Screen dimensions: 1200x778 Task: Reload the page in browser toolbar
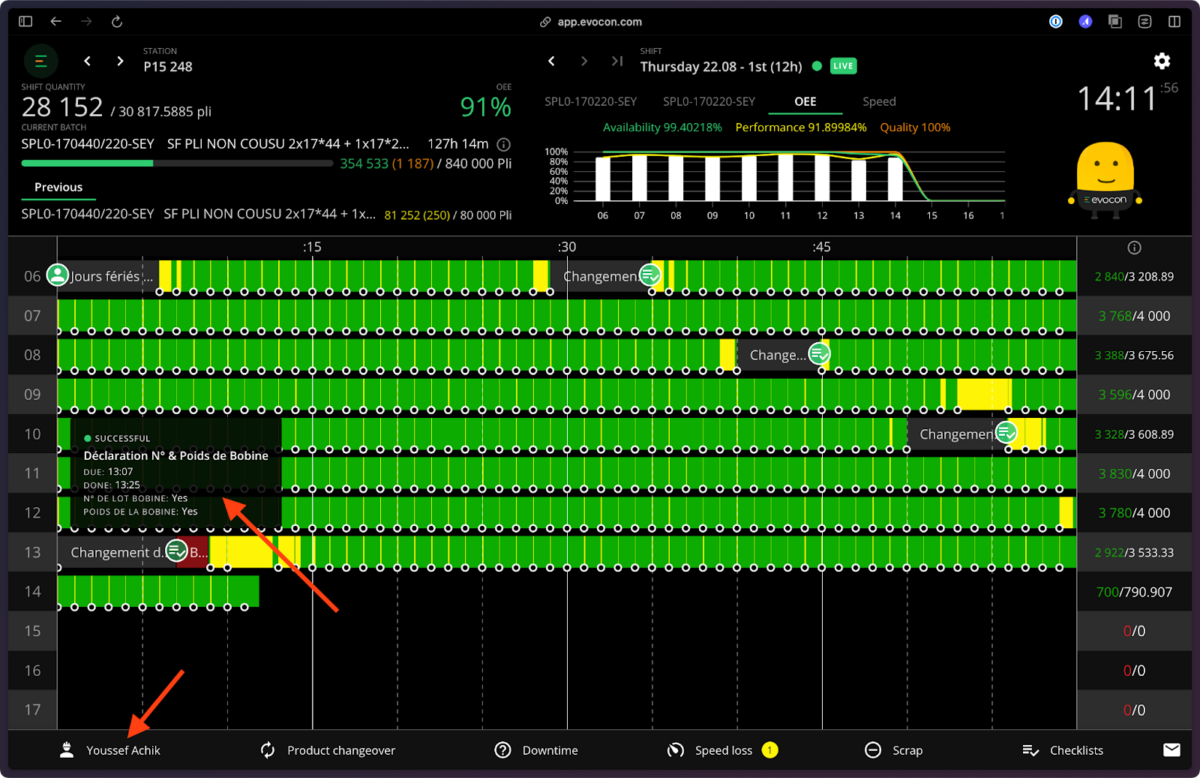point(117,21)
